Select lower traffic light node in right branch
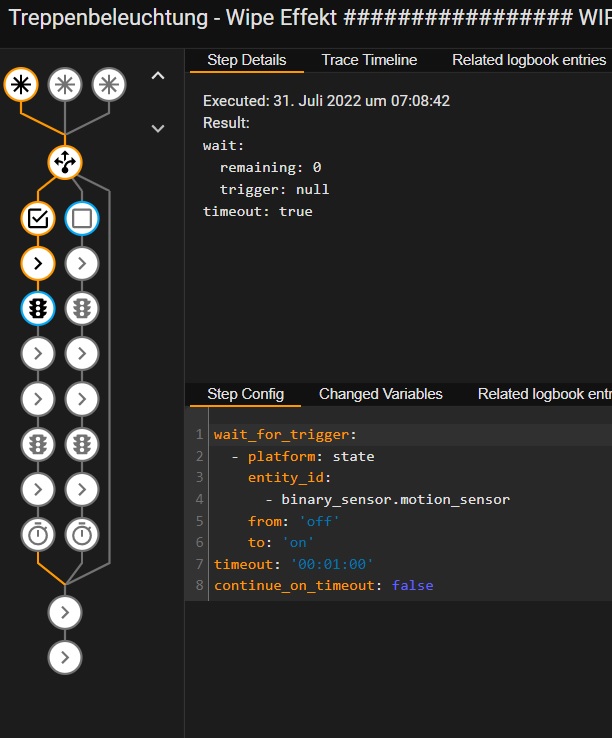The height and width of the screenshot is (738, 612). tap(82, 444)
